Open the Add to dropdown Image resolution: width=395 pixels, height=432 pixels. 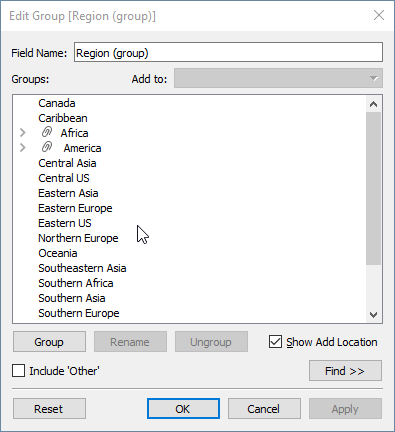[x=278, y=79]
